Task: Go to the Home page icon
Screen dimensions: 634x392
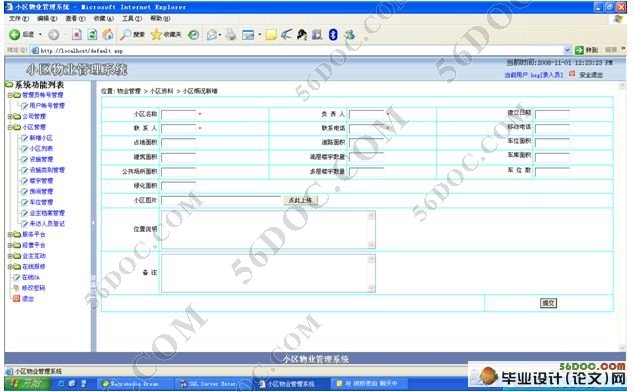Action: tap(108, 35)
